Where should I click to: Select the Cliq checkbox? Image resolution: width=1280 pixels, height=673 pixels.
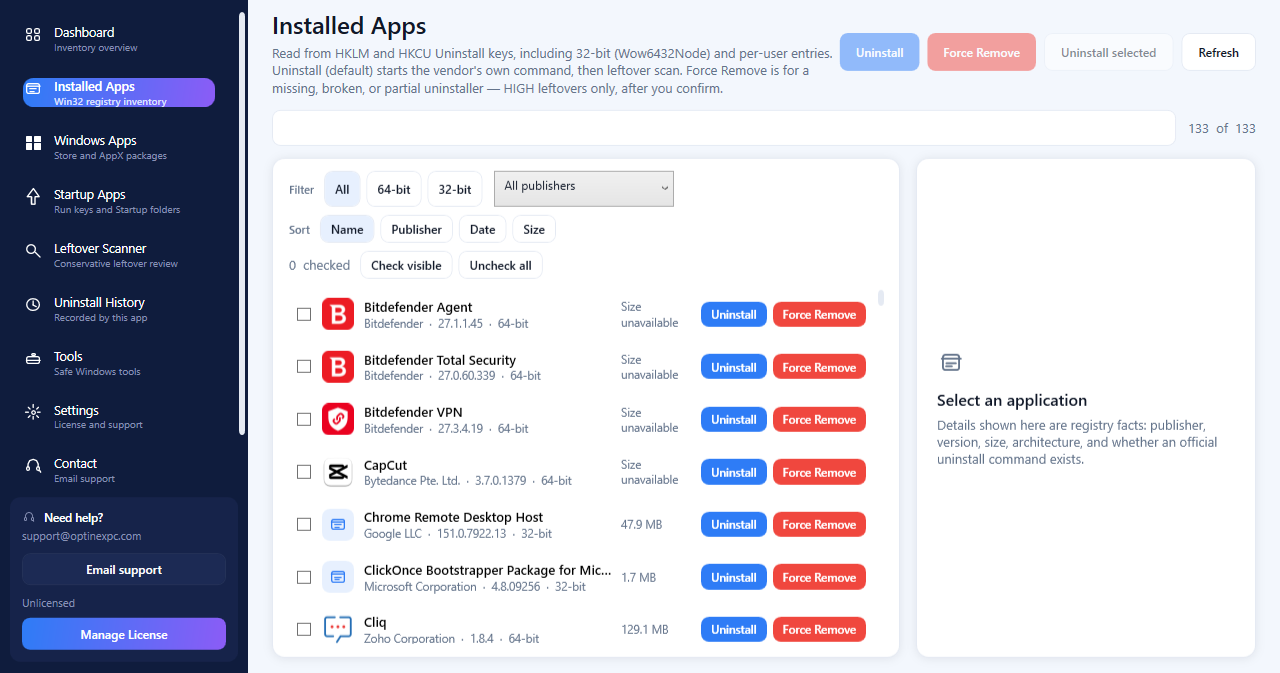[x=304, y=629]
